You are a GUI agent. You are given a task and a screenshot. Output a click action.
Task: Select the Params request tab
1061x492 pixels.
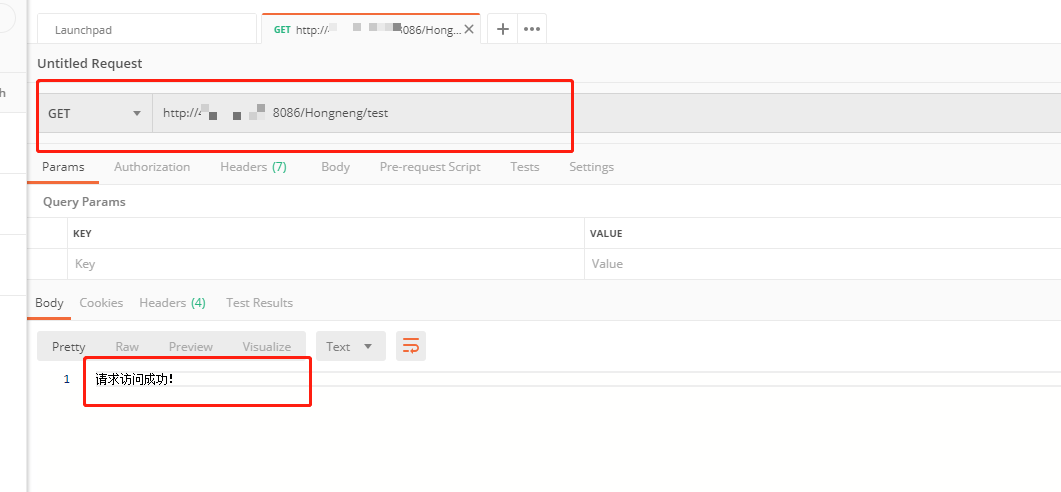coord(63,166)
